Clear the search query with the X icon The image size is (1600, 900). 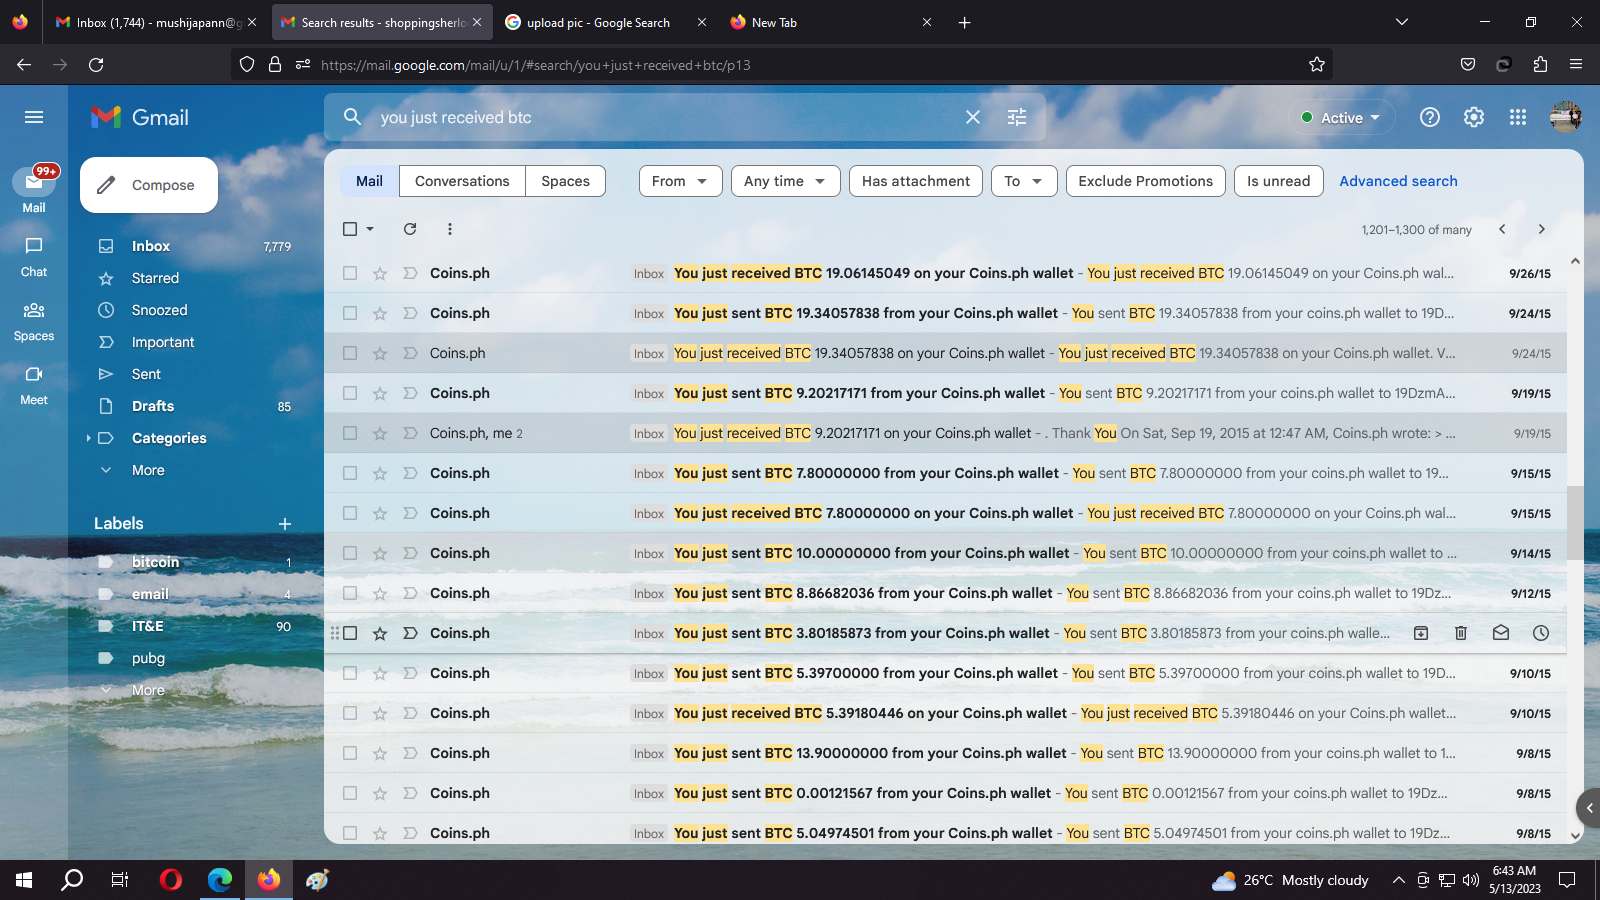[973, 117]
